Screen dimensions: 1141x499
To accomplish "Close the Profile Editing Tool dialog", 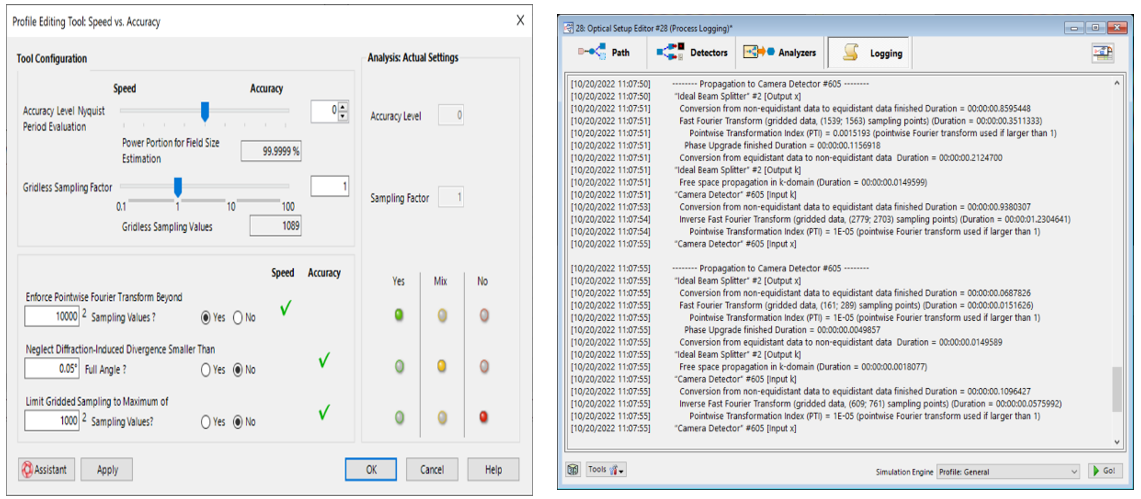I will coord(520,21).
